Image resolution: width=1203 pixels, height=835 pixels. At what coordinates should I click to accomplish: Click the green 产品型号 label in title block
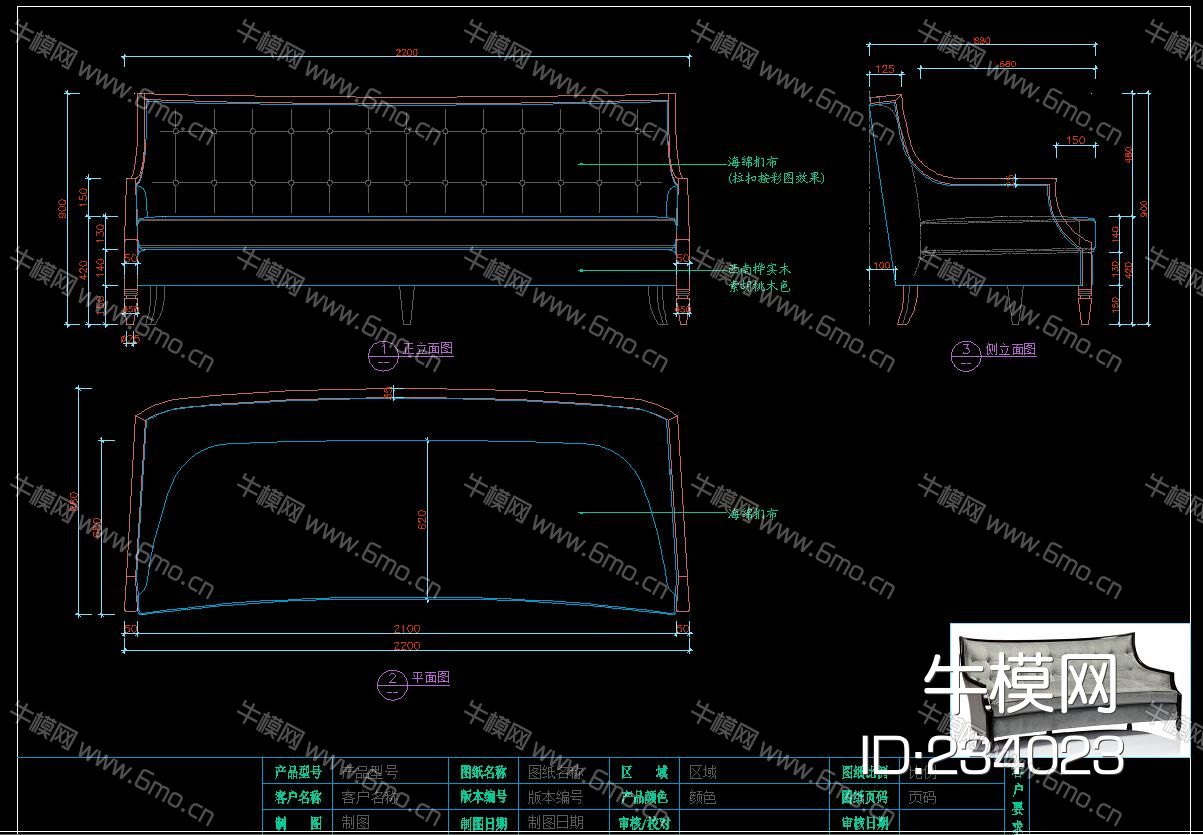coord(297,772)
